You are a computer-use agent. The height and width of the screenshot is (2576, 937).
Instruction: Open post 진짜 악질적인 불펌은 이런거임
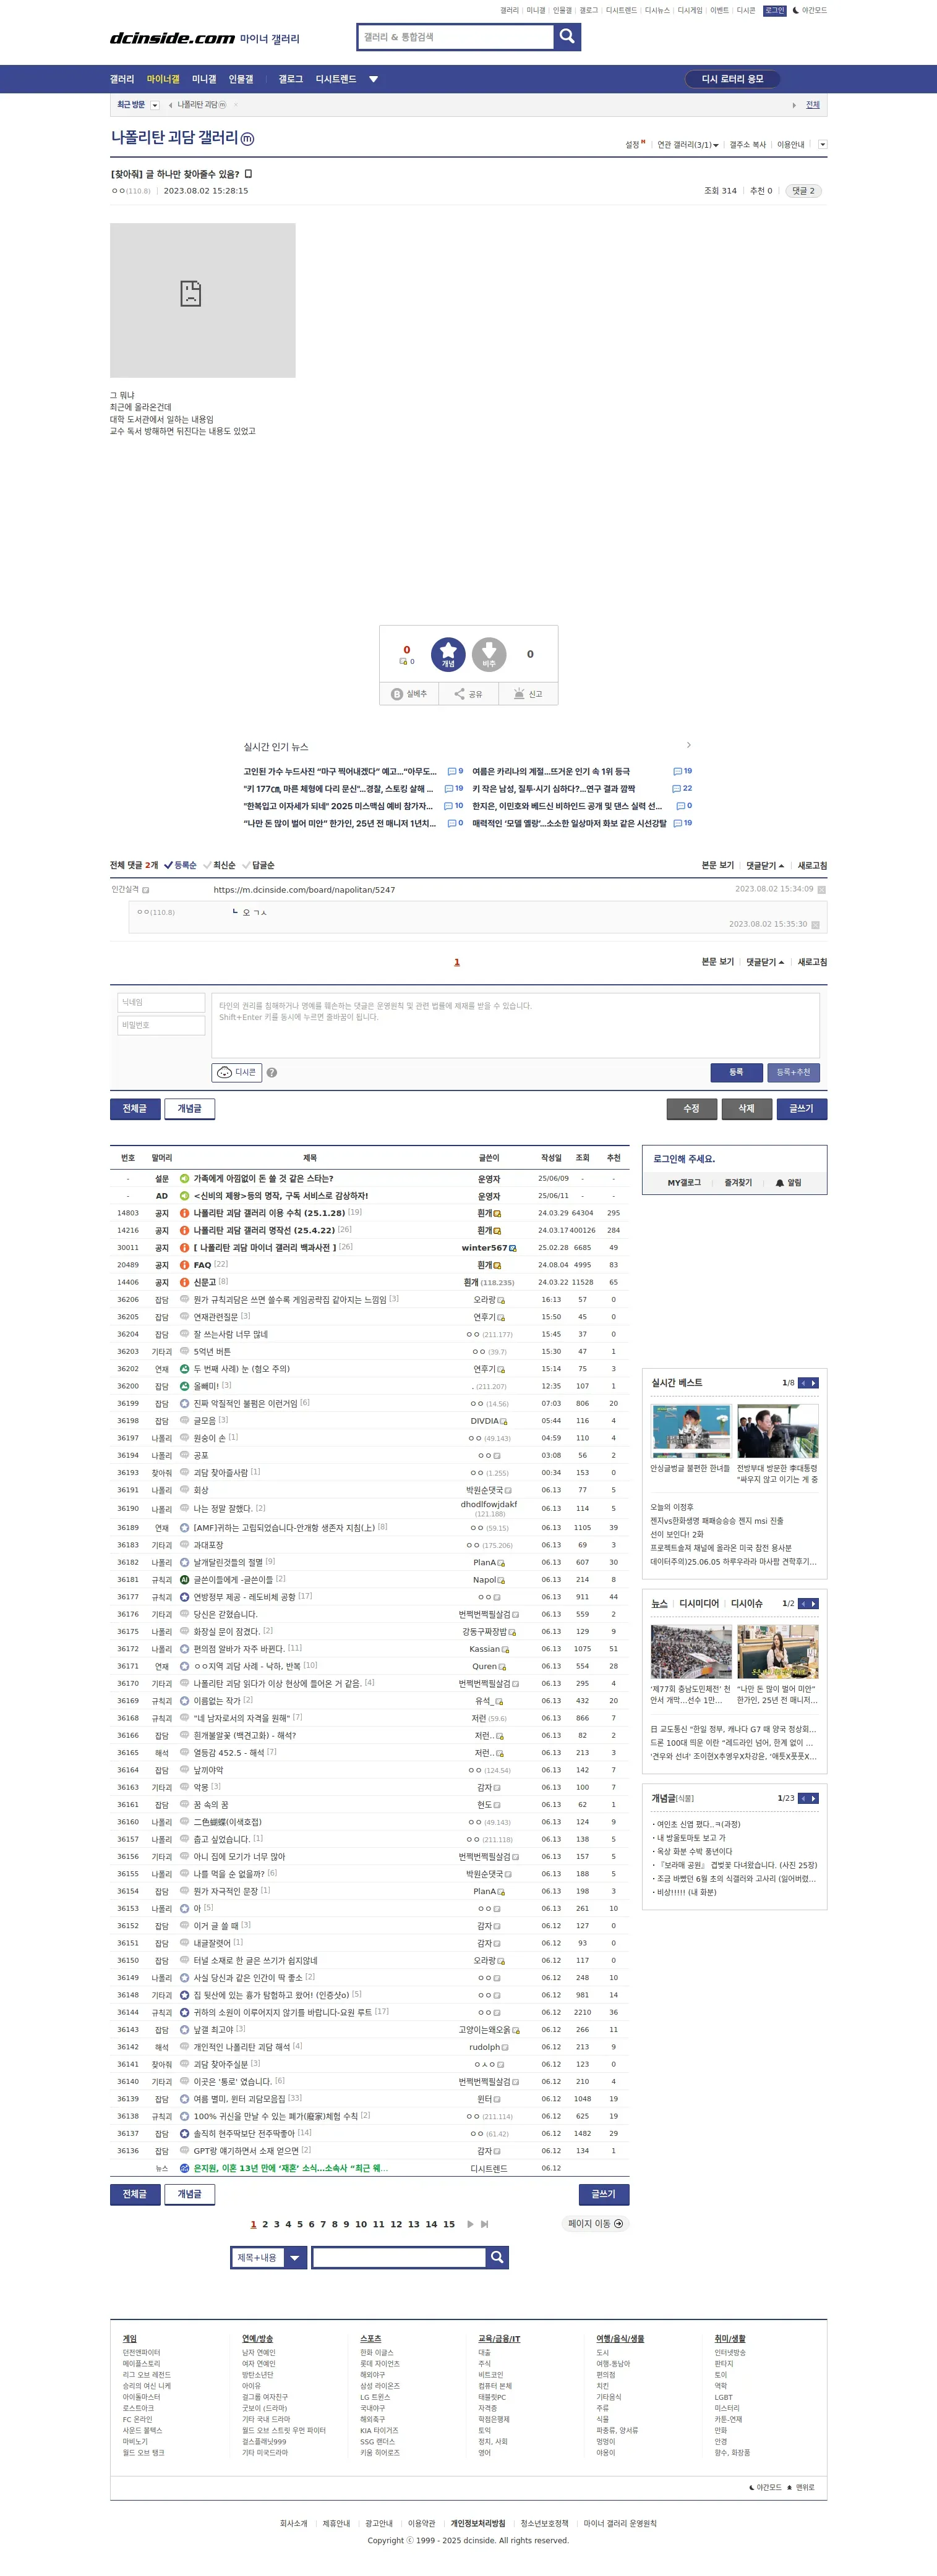coord(245,1403)
